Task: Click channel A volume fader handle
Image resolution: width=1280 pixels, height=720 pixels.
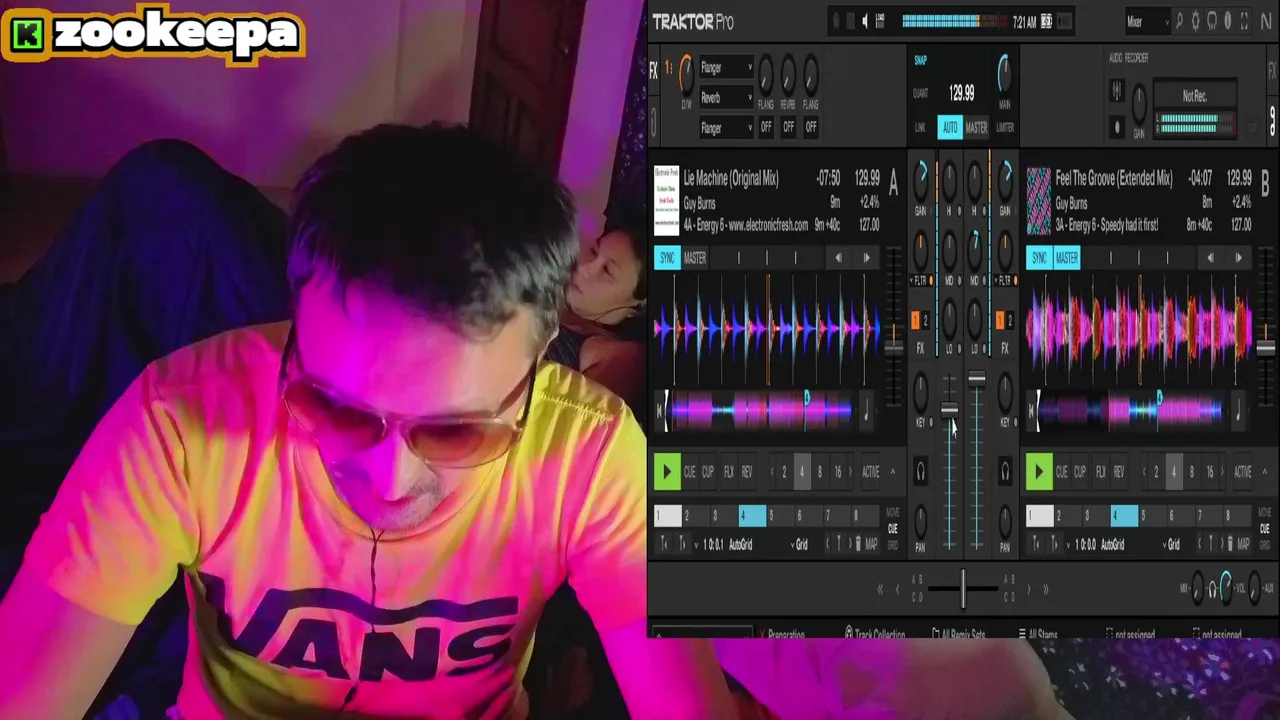Action: [949, 409]
